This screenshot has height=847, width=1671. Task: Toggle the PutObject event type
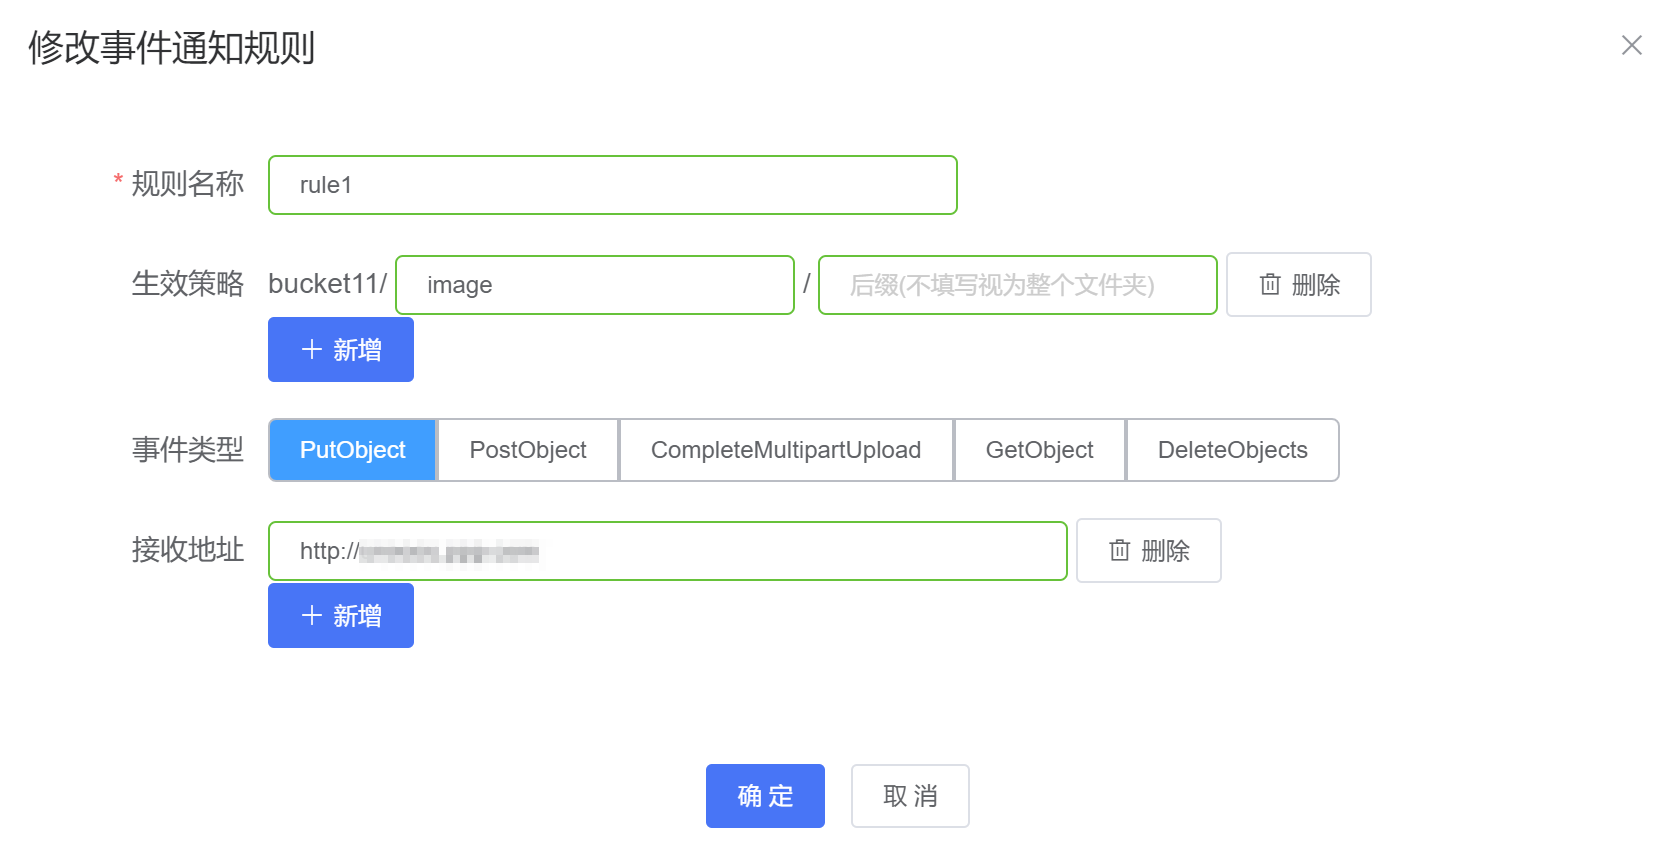(352, 450)
